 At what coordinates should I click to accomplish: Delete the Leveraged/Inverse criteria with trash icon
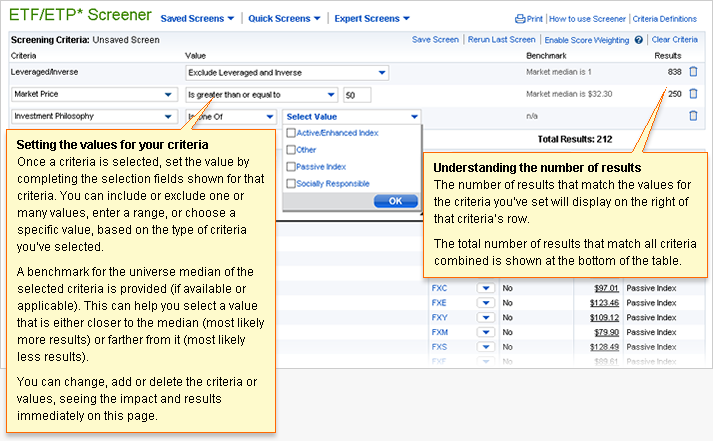(693, 71)
